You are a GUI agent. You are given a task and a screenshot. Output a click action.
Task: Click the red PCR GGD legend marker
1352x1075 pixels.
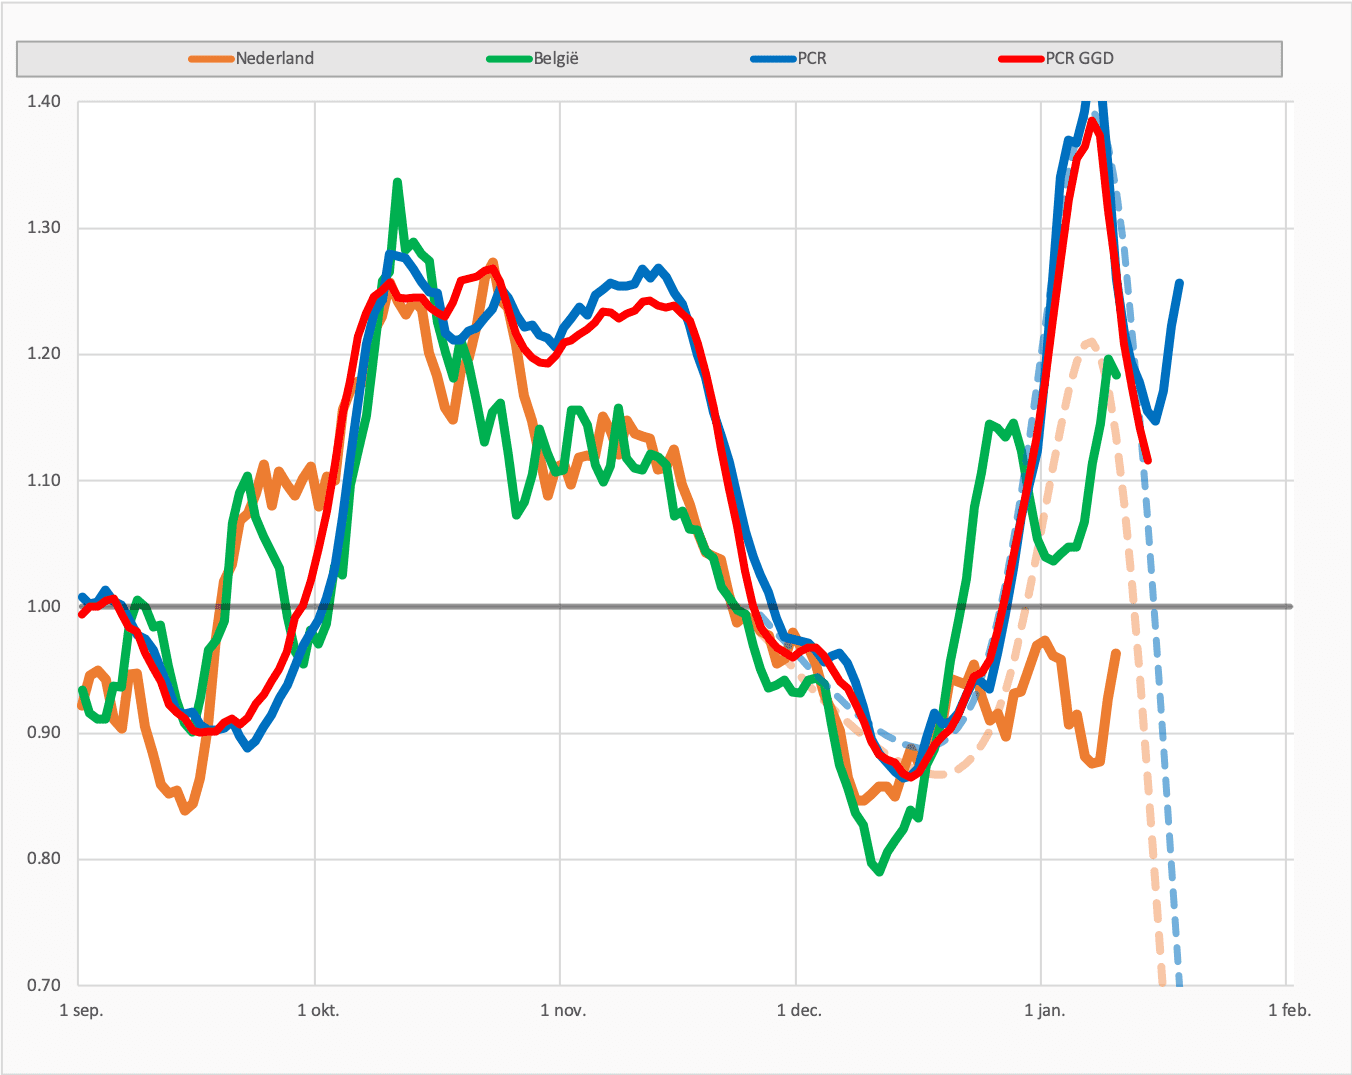[1022, 59]
